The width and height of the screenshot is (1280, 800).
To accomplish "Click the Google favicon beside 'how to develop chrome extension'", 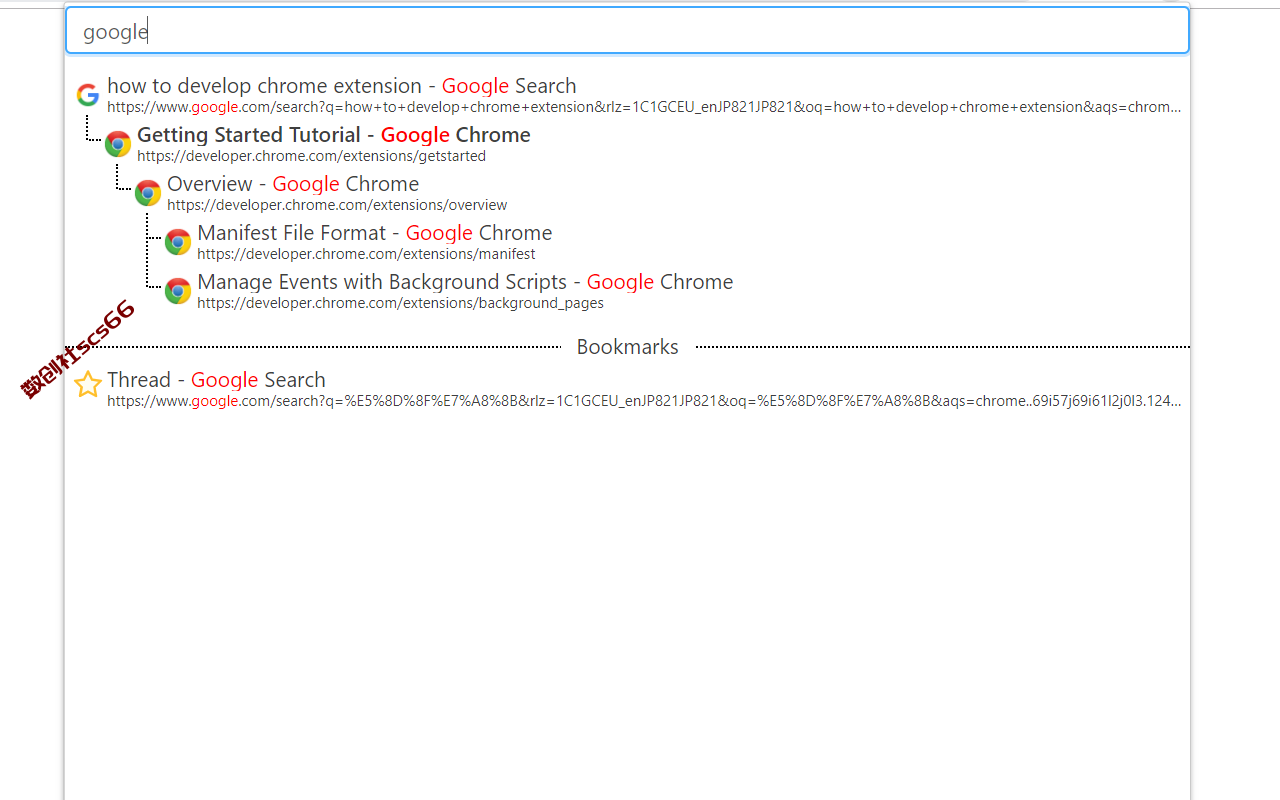I will [88, 95].
